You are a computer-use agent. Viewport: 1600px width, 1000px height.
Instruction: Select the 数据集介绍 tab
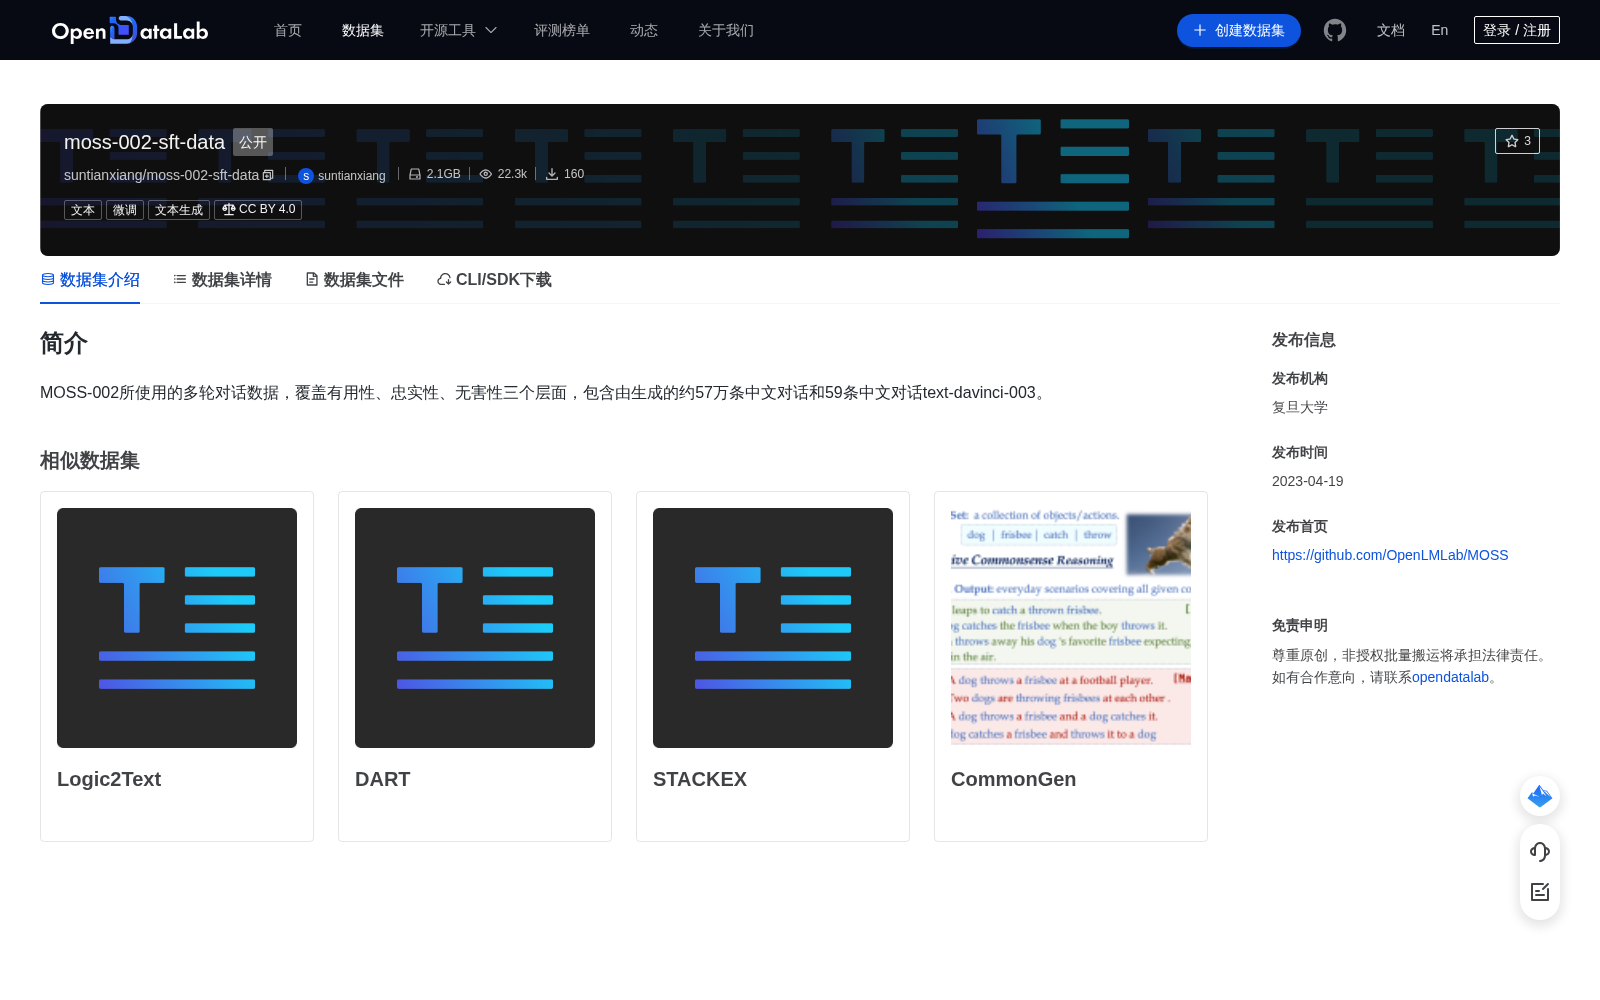(x=90, y=280)
